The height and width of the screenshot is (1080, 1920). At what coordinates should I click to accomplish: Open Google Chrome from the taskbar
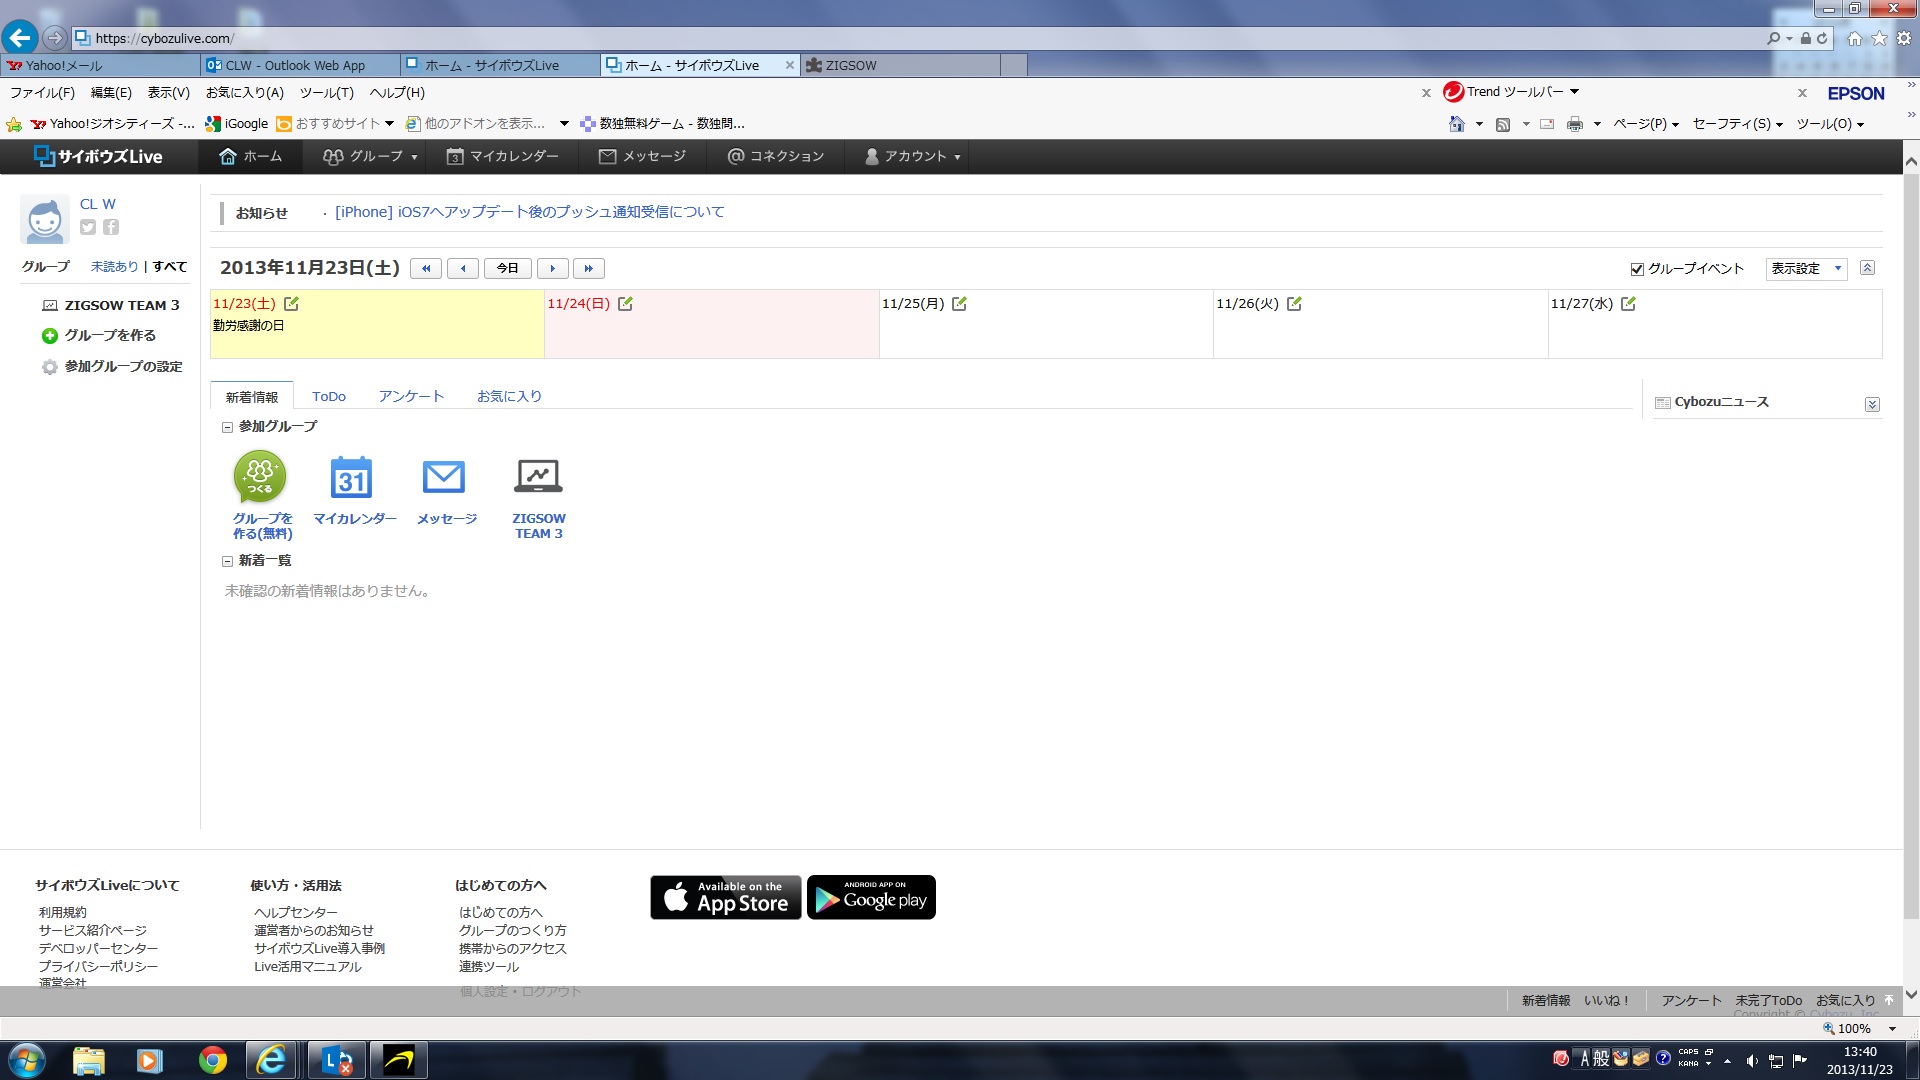212,1060
